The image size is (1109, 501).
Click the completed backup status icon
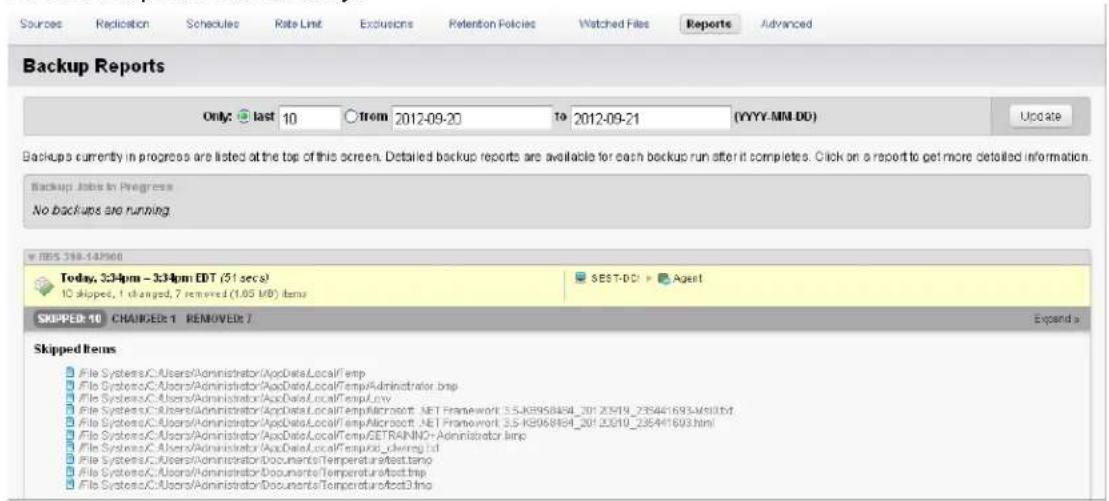coord(42,284)
